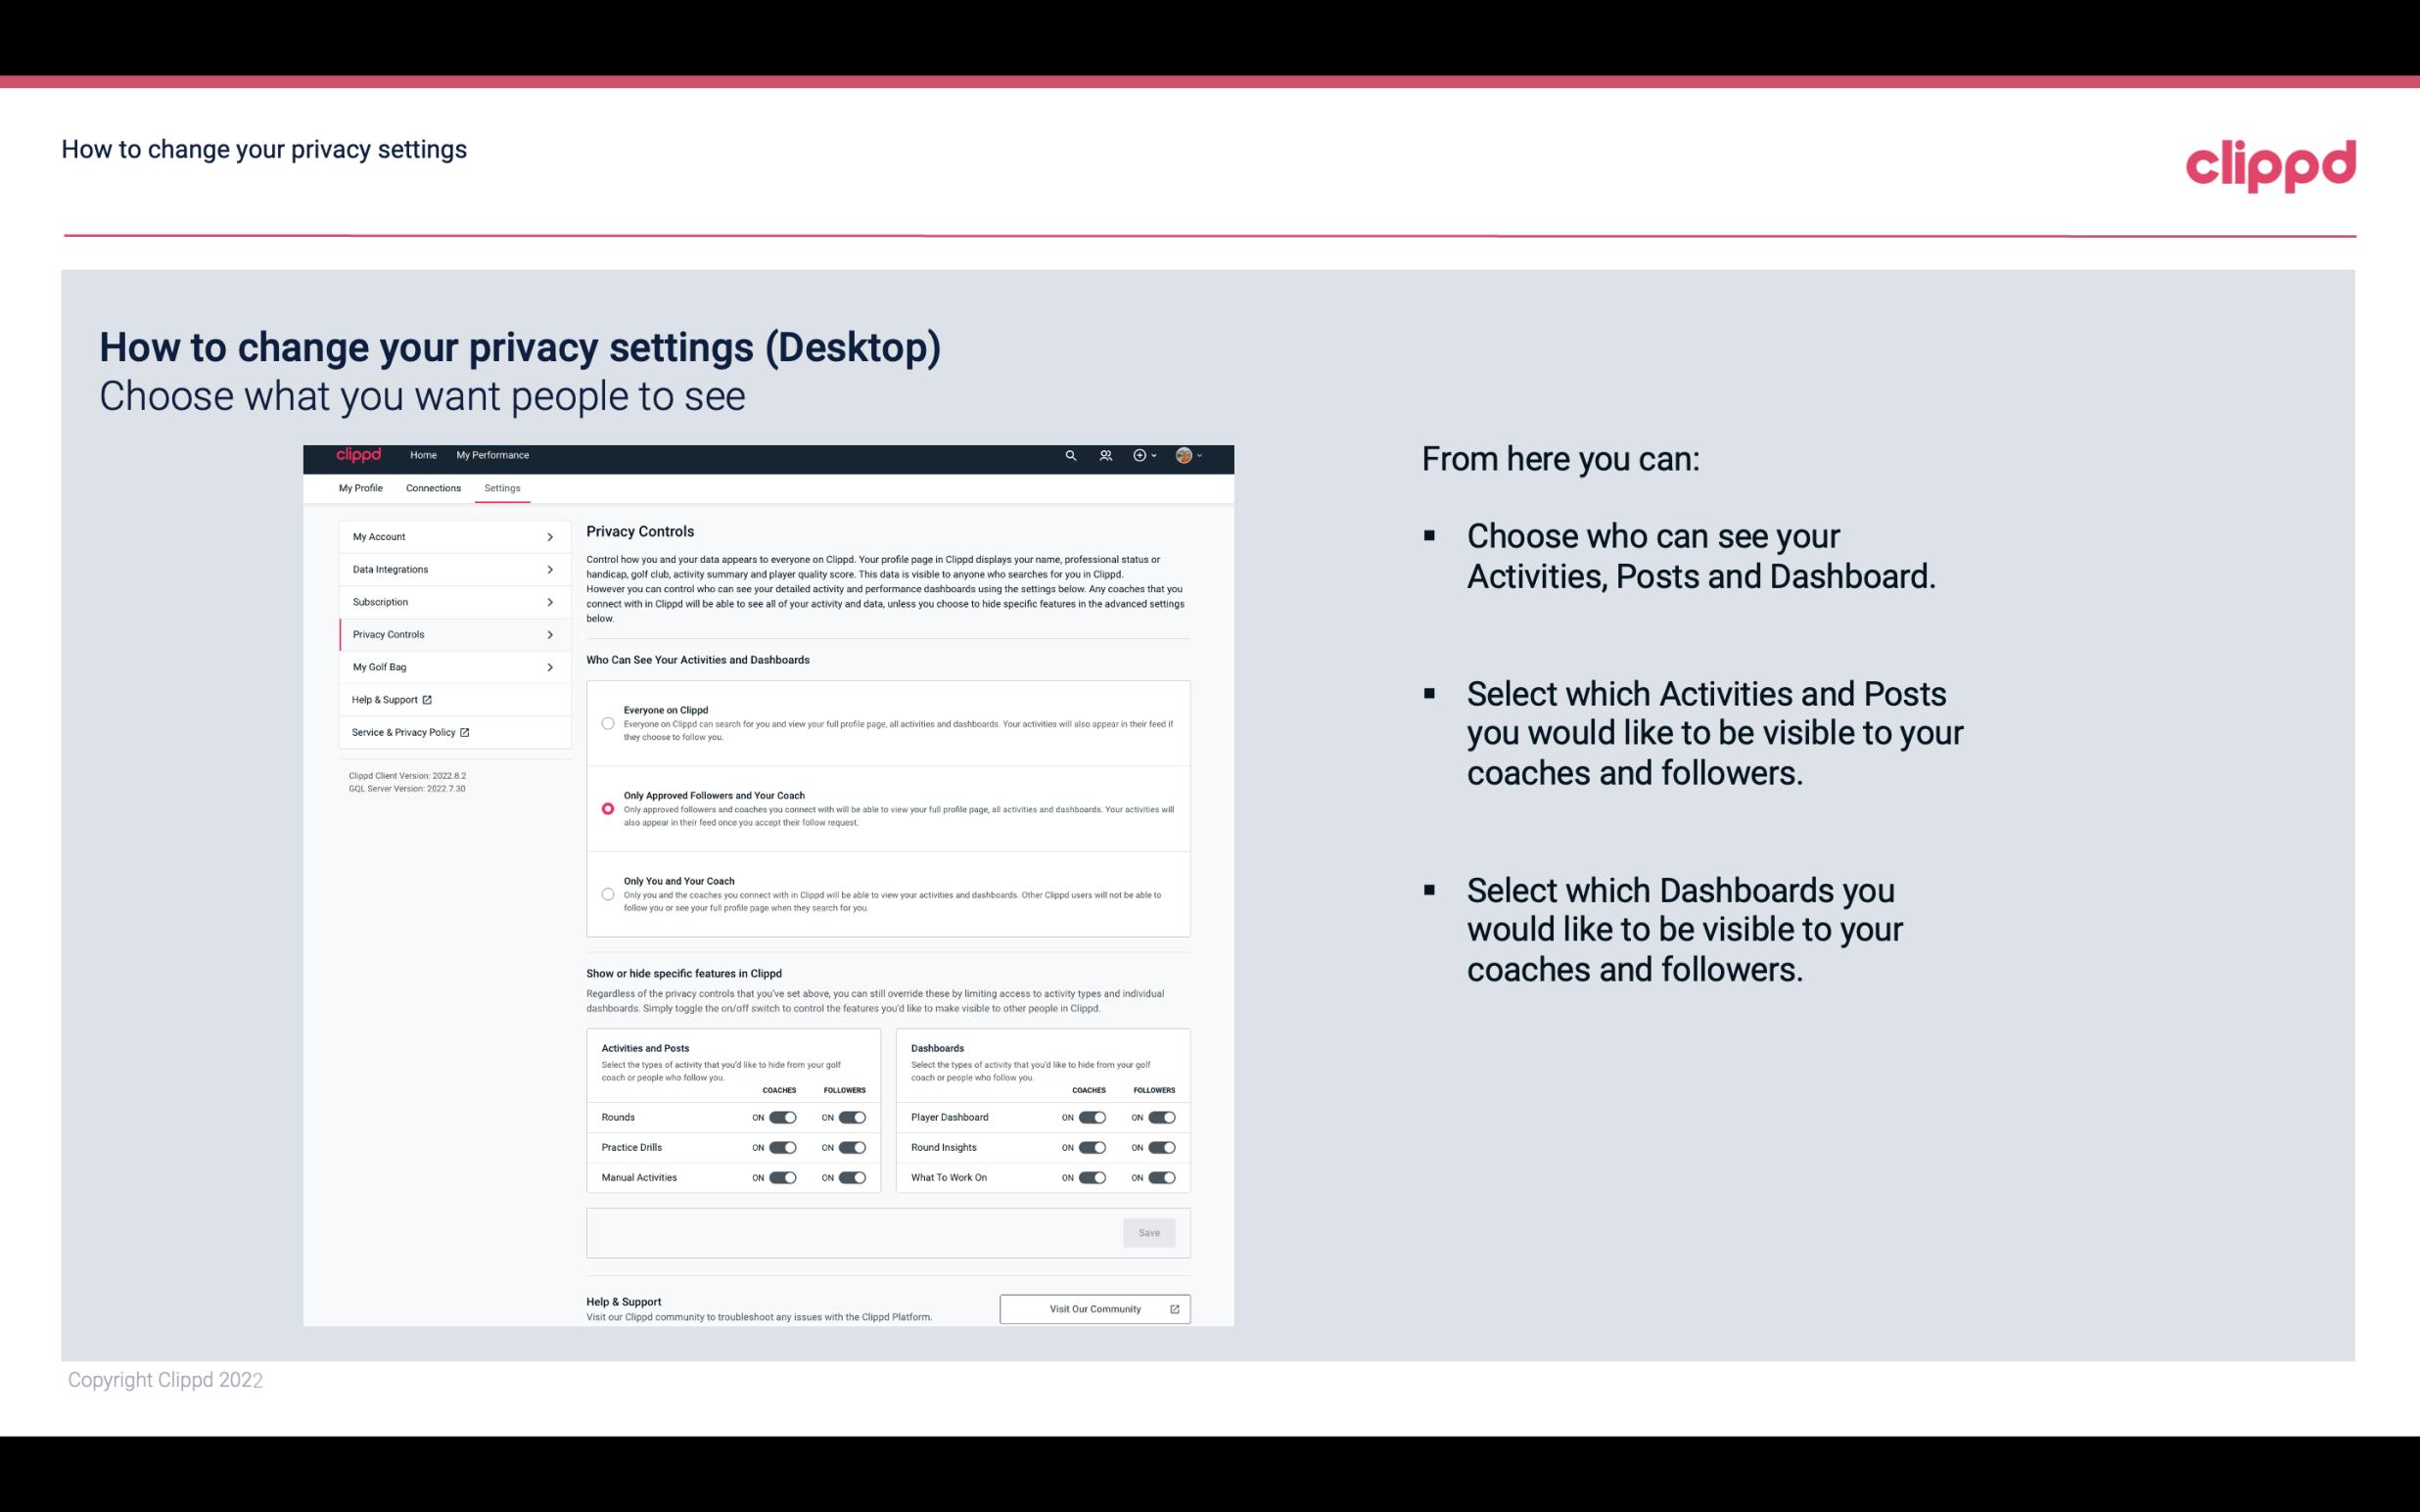Switch to the My Profile tab

pos(362,487)
